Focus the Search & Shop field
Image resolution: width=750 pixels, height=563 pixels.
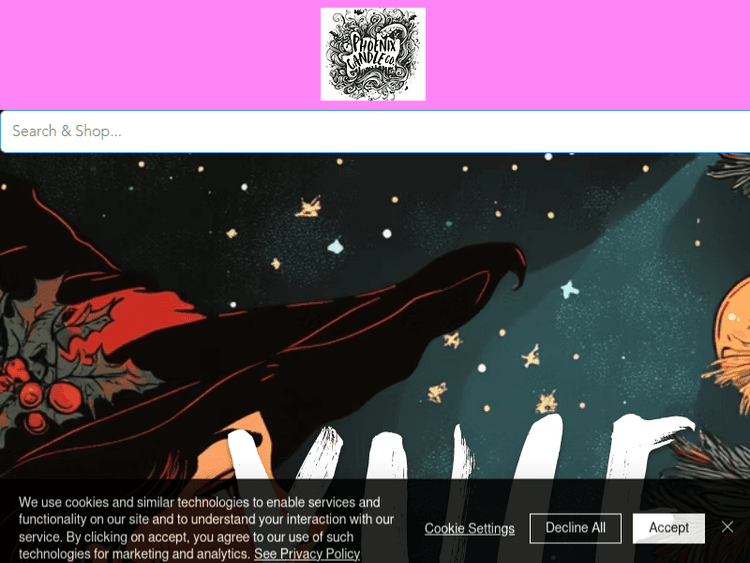pyautogui.click(x=375, y=132)
